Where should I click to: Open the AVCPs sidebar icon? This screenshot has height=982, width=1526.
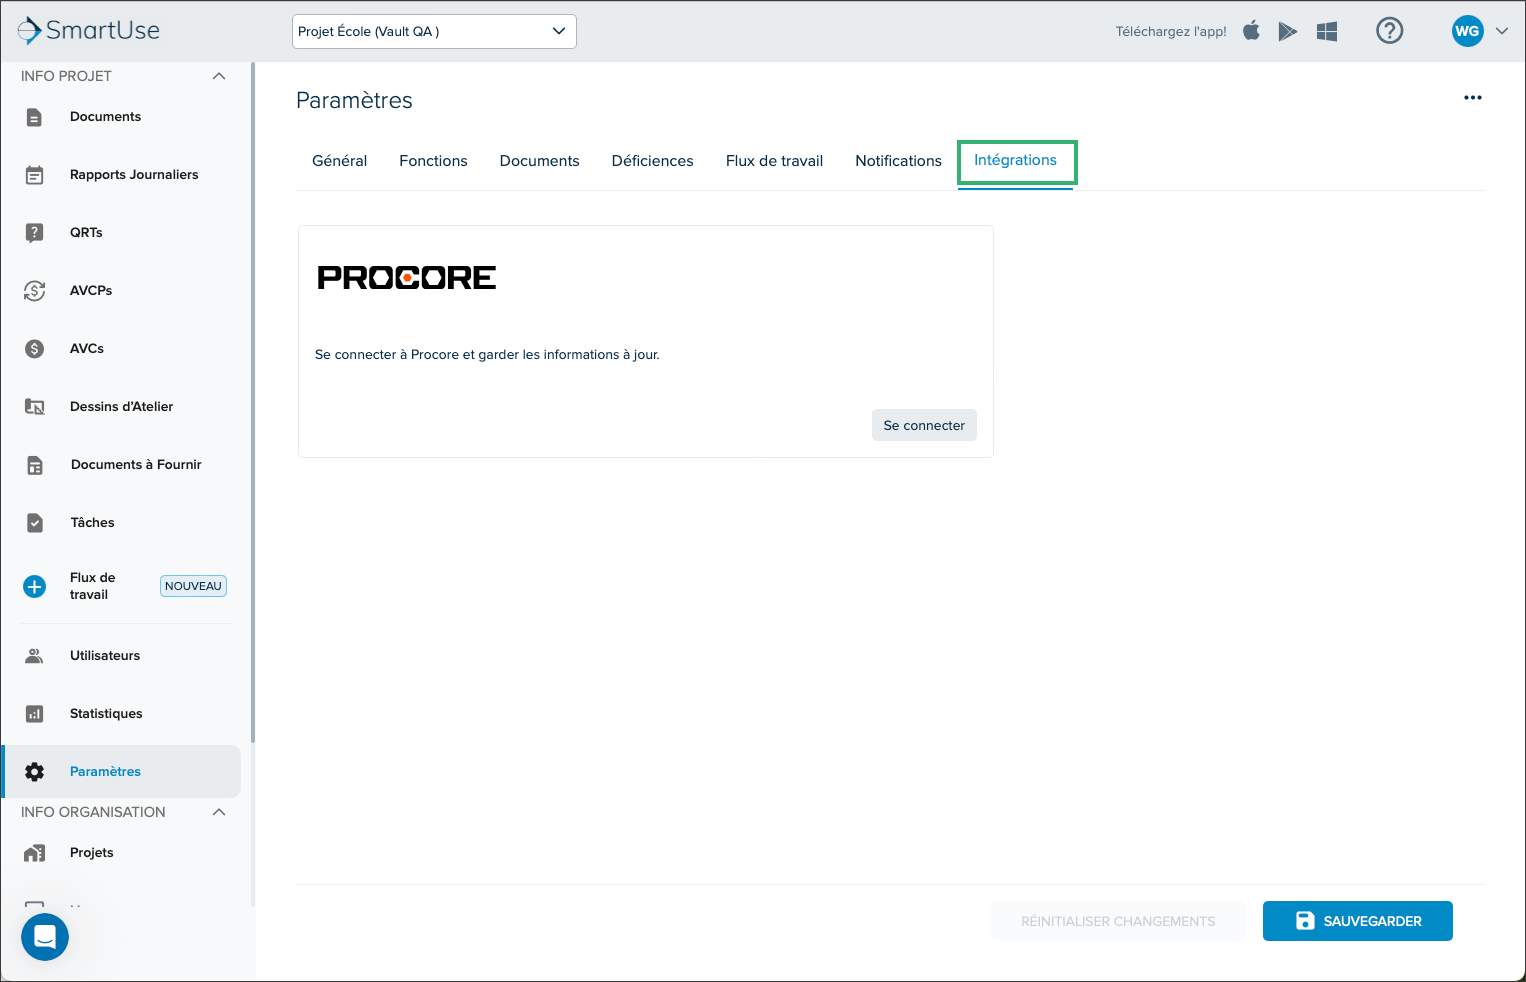click(x=34, y=291)
